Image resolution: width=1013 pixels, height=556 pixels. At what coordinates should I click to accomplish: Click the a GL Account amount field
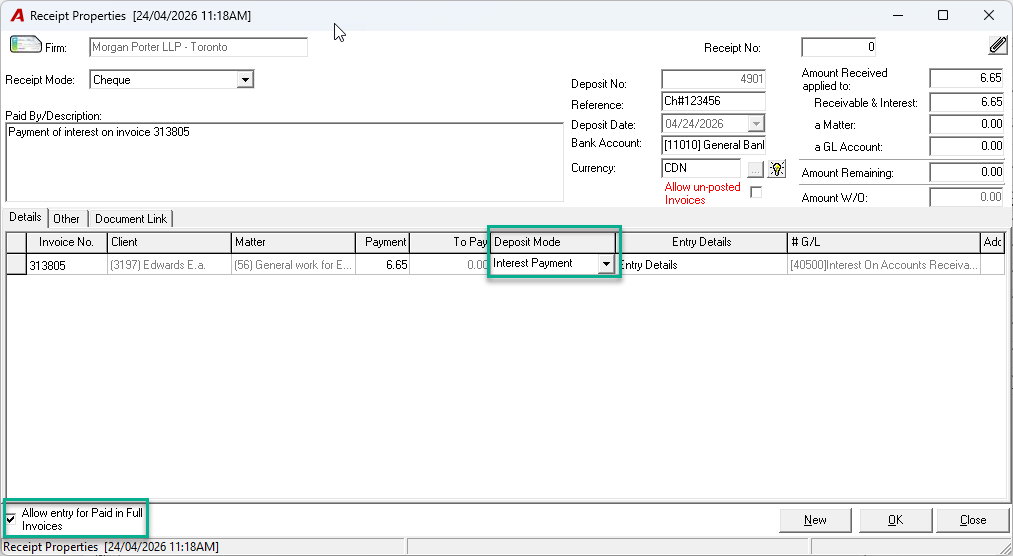pyautogui.click(x=967, y=146)
